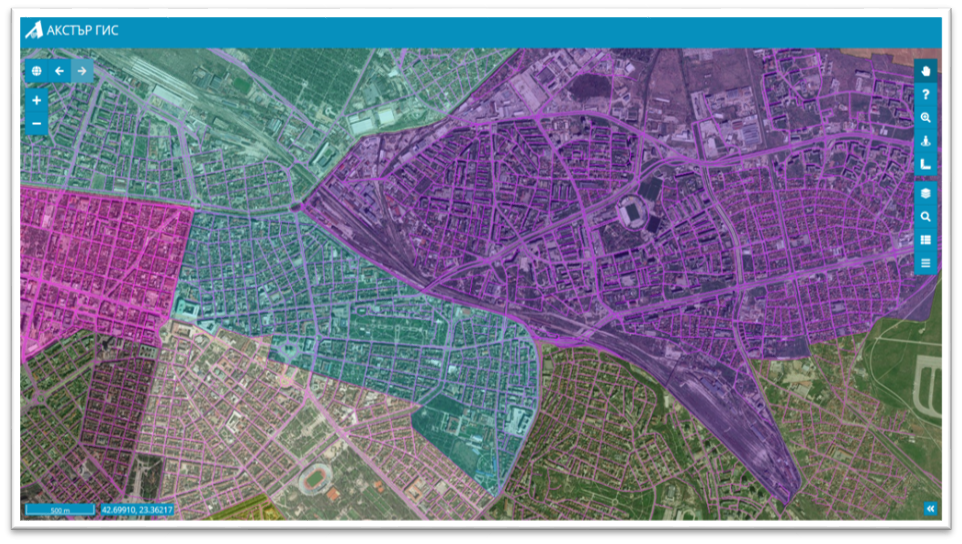Screen dimensions: 962x544
Task: Click the coordinates display 42.69910, 23.36217
Action: coord(137,510)
